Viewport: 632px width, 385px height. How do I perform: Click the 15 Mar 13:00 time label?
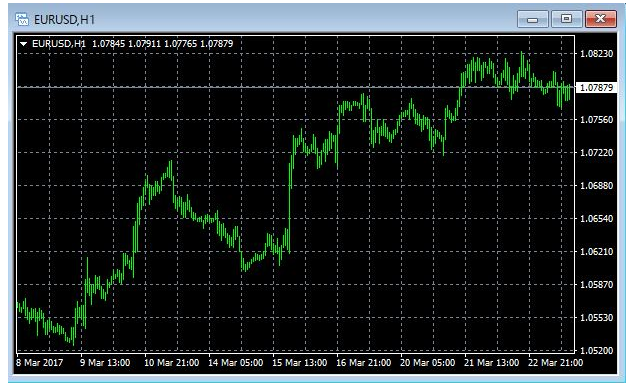[299, 363]
